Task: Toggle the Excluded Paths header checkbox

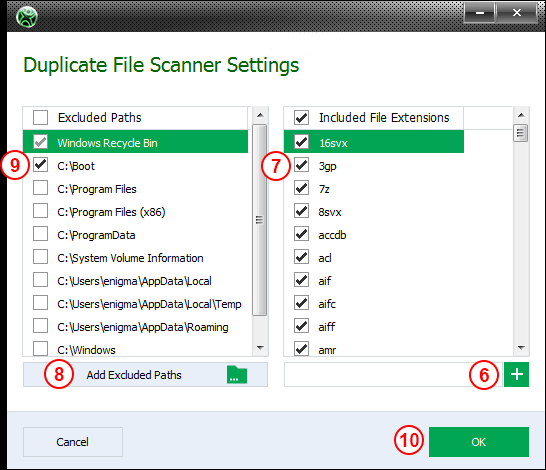Action: [40, 117]
